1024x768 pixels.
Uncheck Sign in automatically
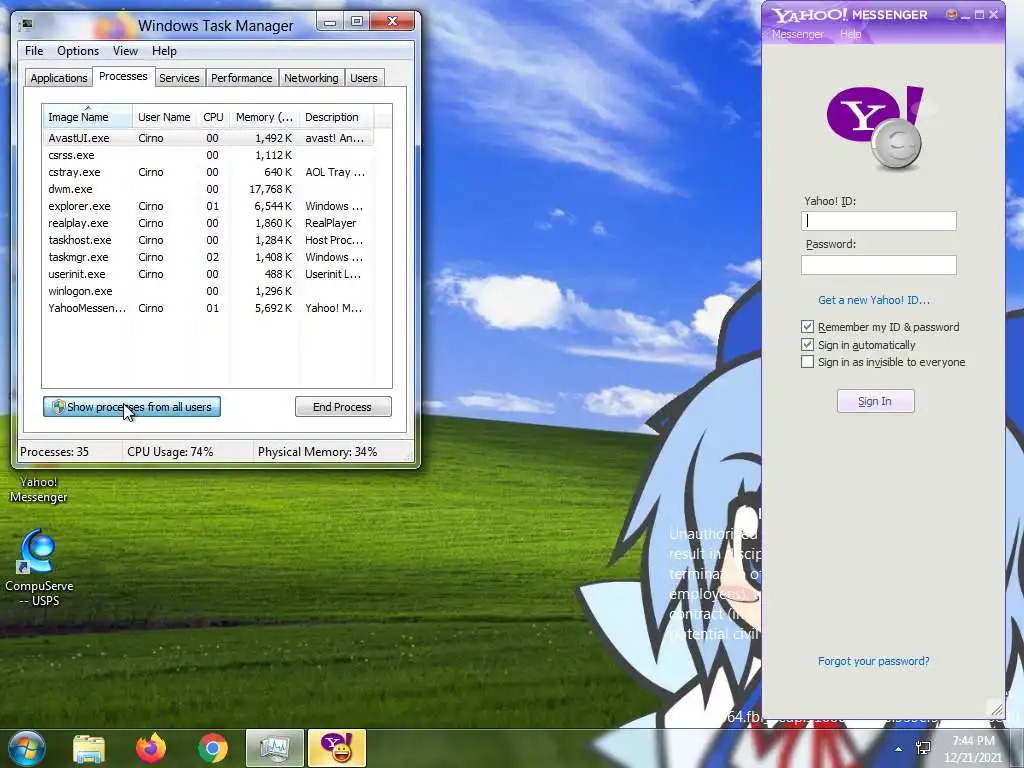click(x=808, y=344)
